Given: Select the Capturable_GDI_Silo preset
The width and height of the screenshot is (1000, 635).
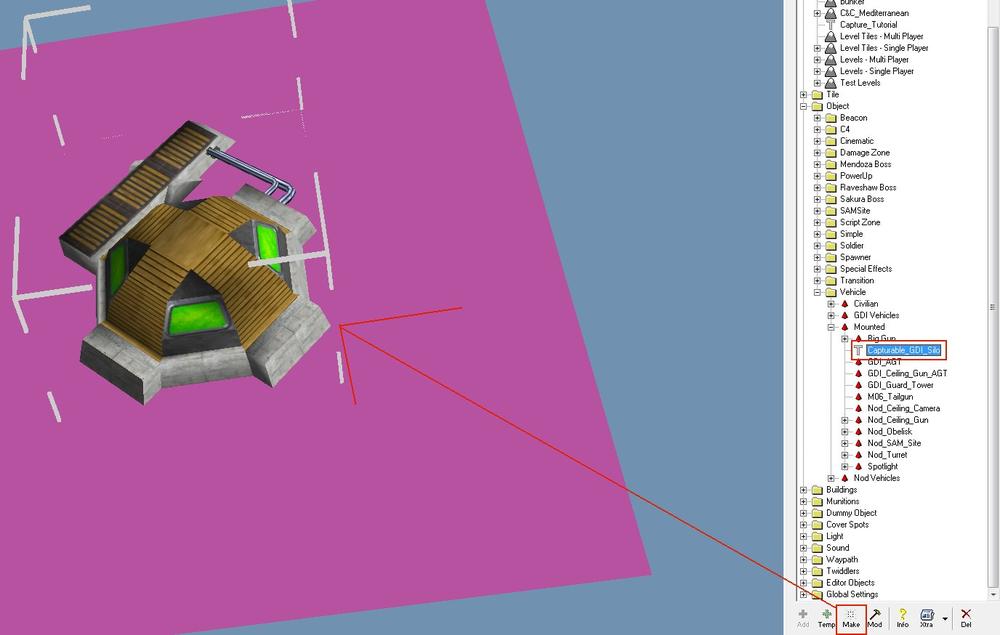Looking at the screenshot, I should (x=904, y=350).
